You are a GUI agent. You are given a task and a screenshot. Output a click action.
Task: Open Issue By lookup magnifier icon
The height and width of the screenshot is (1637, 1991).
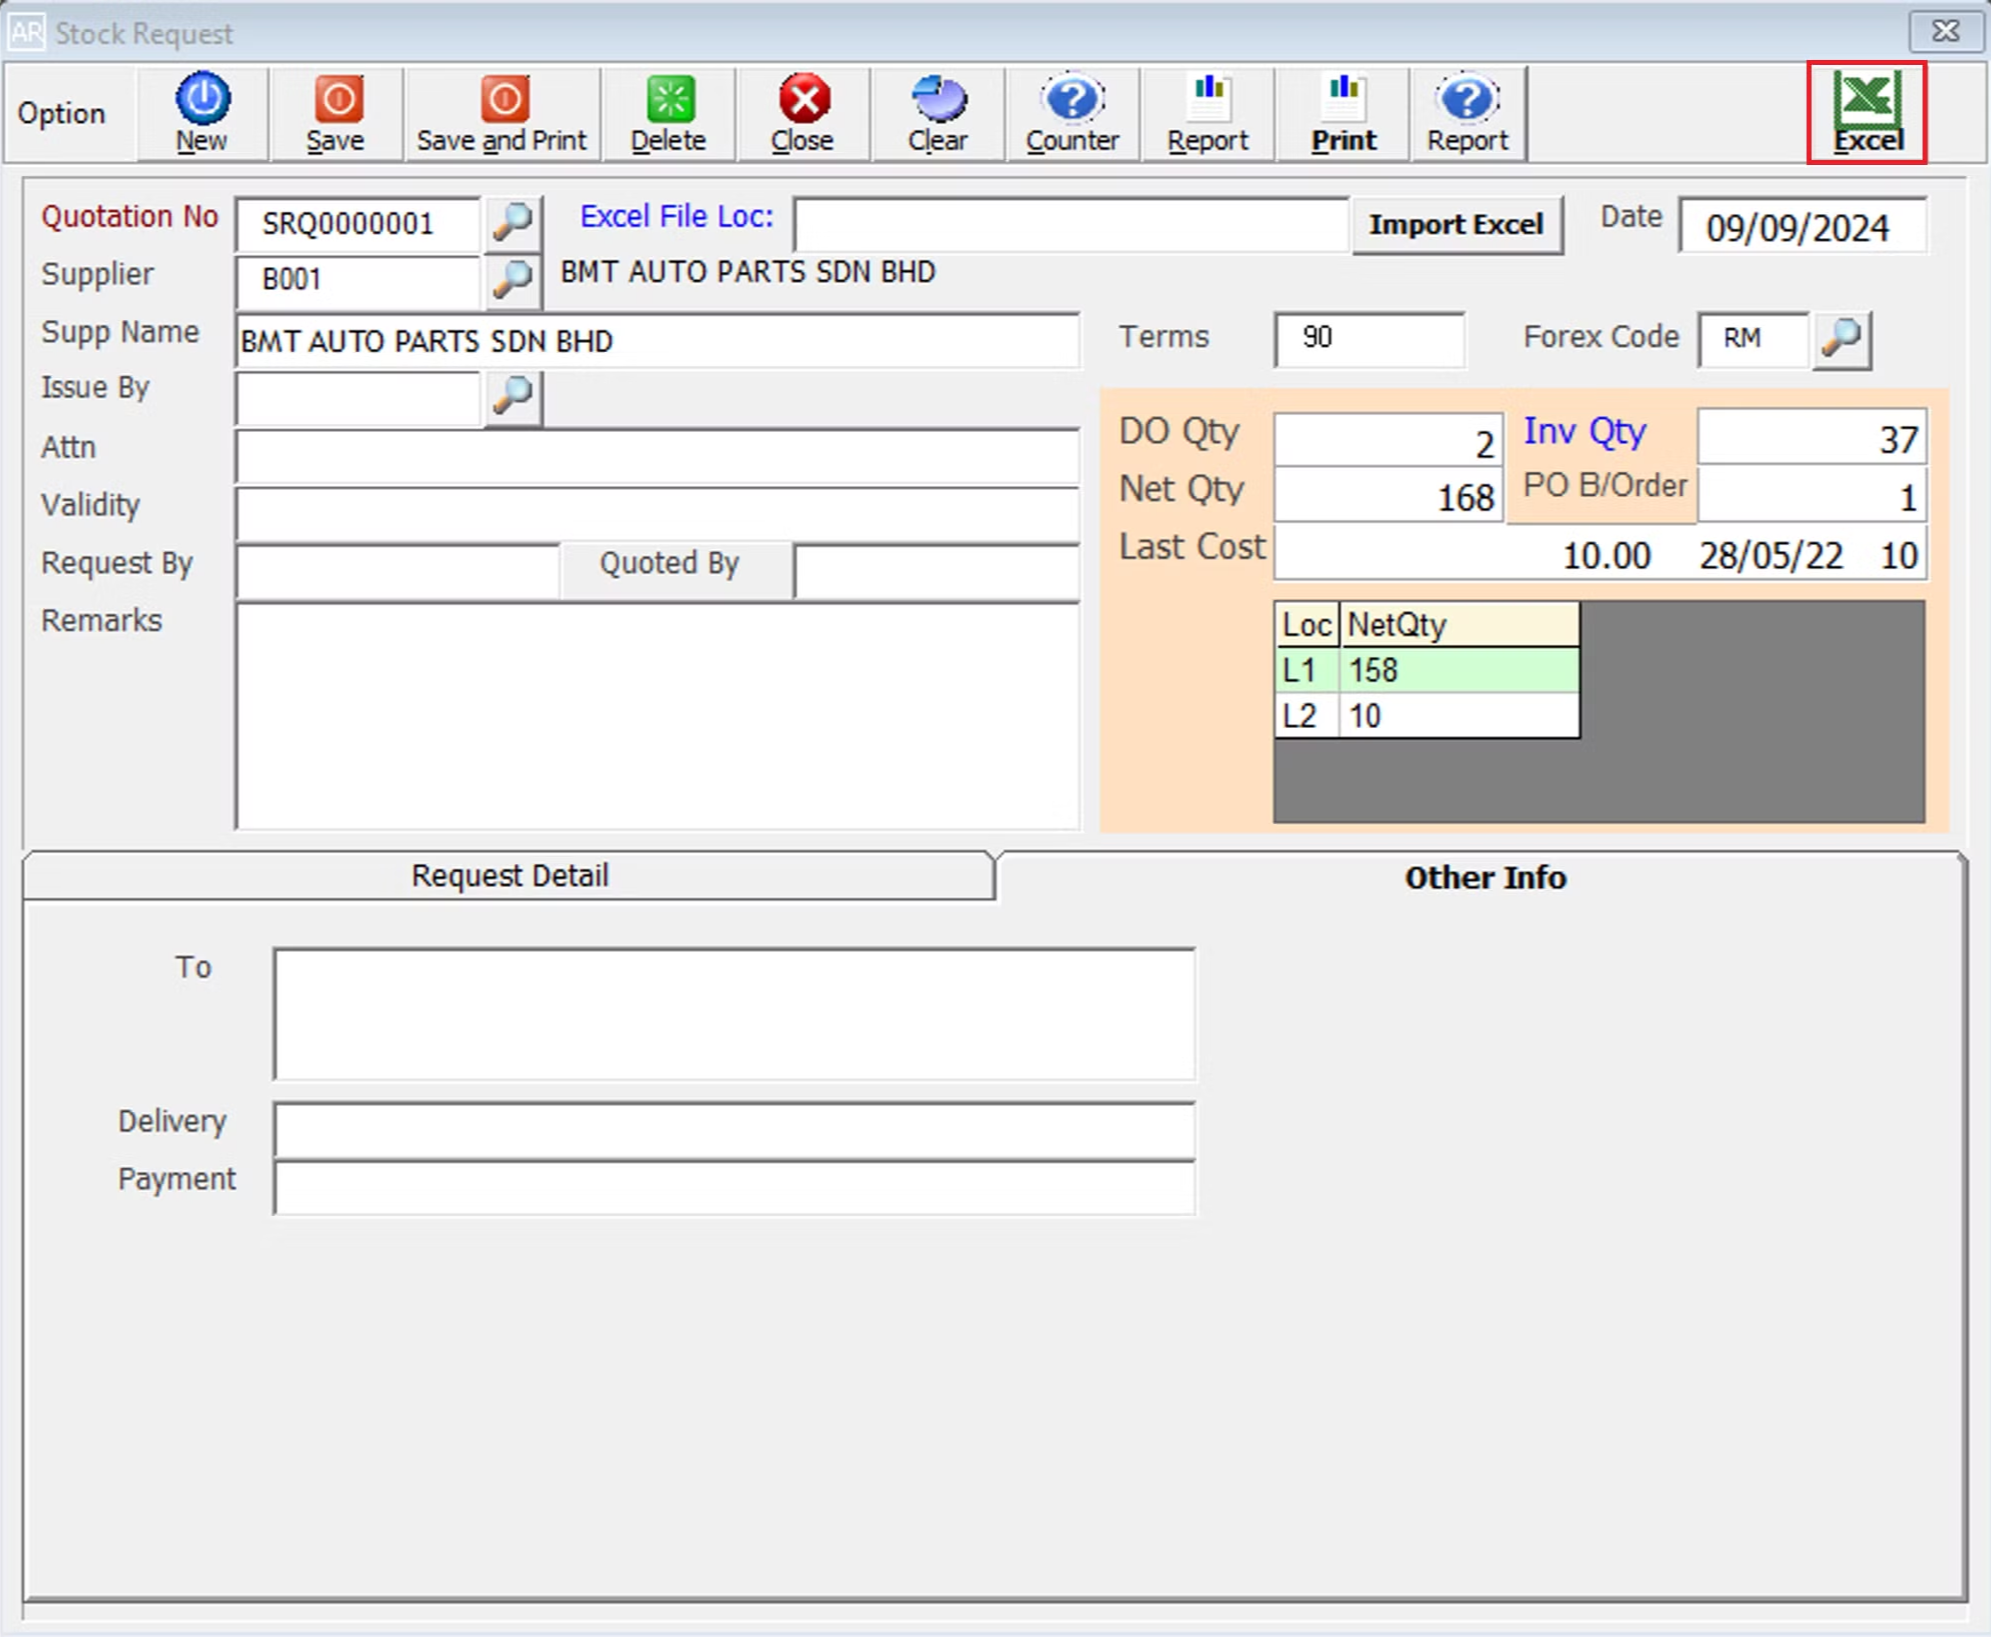(513, 397)
